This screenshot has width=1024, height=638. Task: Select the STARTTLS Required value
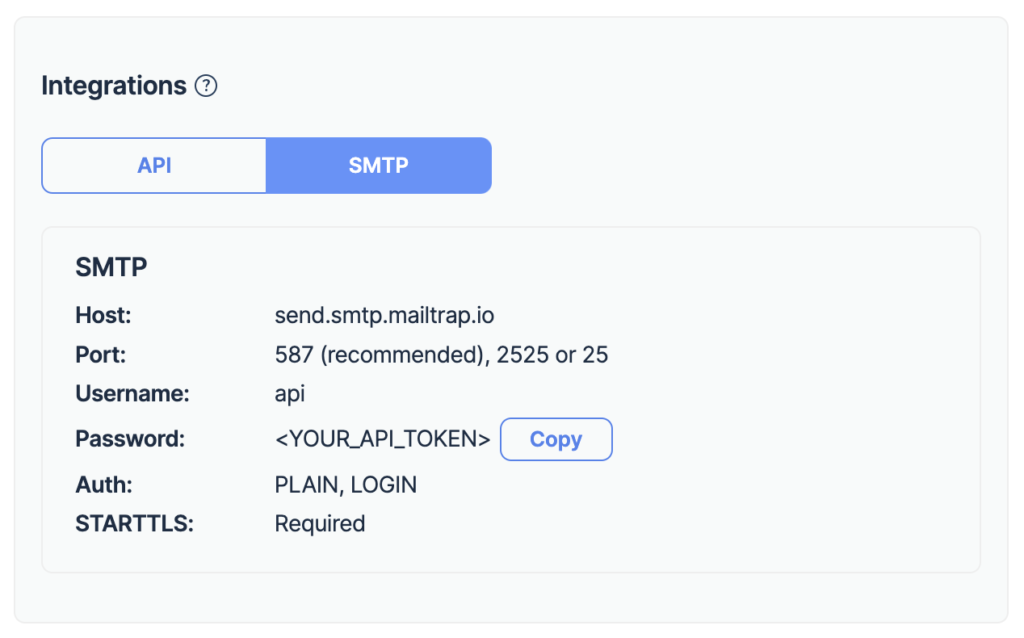click(x=319, y=523)
